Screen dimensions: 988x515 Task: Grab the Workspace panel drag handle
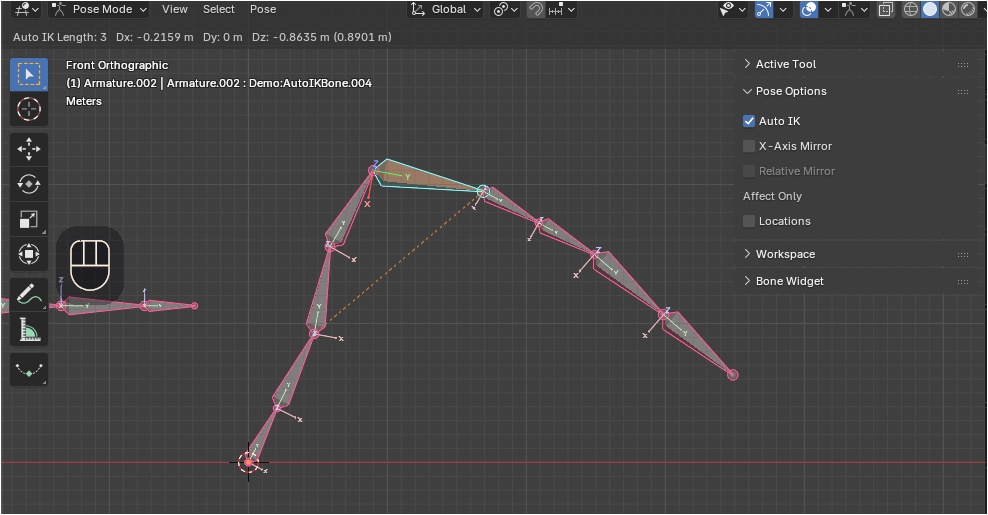963,255
